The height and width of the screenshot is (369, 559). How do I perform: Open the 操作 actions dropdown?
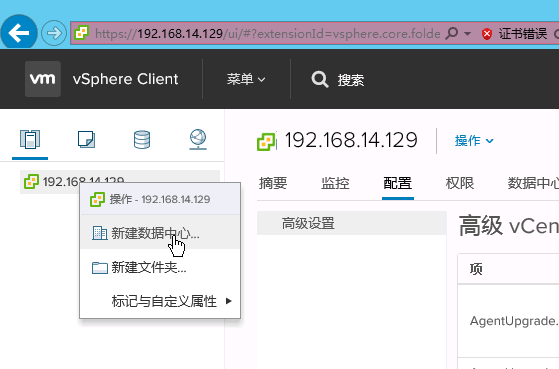point(474,140)
